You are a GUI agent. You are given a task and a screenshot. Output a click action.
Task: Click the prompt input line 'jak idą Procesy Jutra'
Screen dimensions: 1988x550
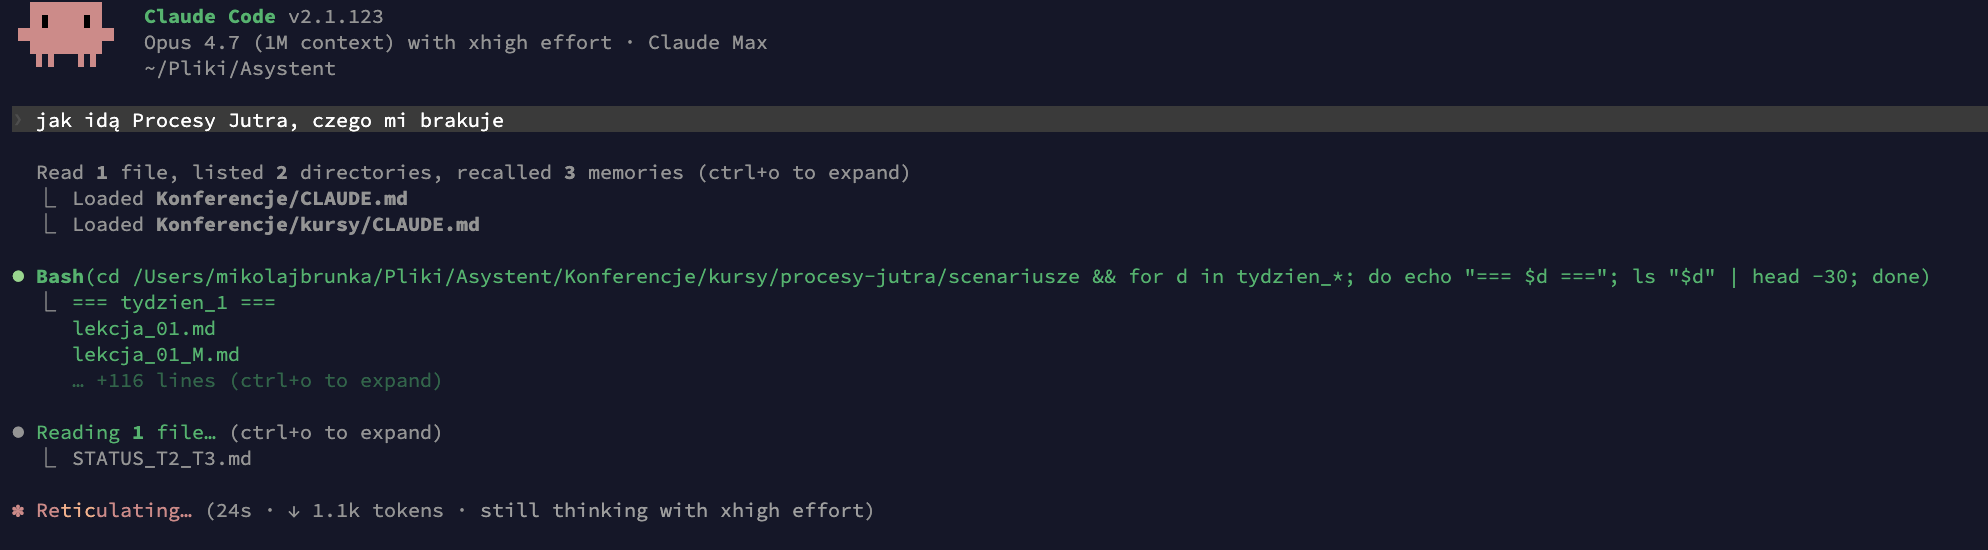[x=1000, y=120]
